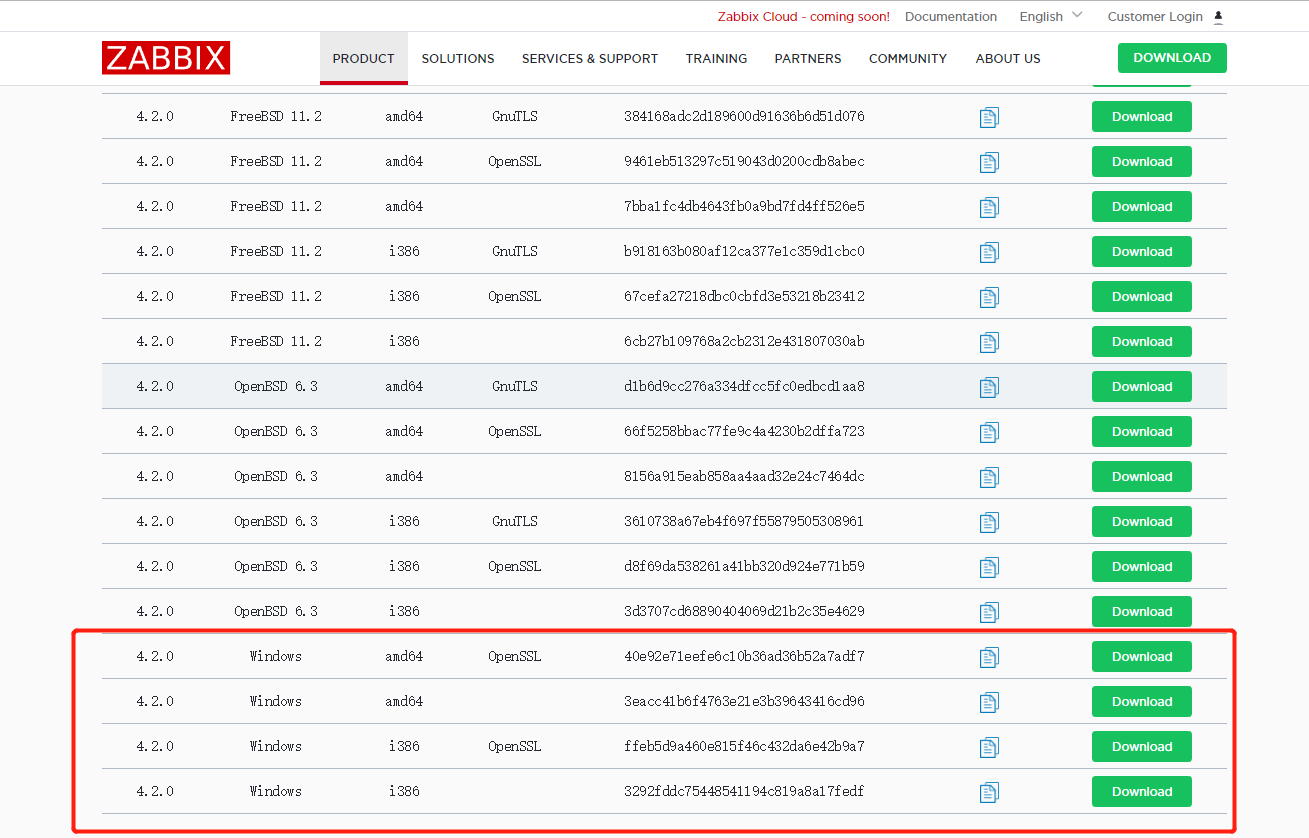Select hash text d1b6d9cc276a334dfcc5fc0edbcd1aa8
This screenshot has width=1309, height=838.
(x=744, y=386)
